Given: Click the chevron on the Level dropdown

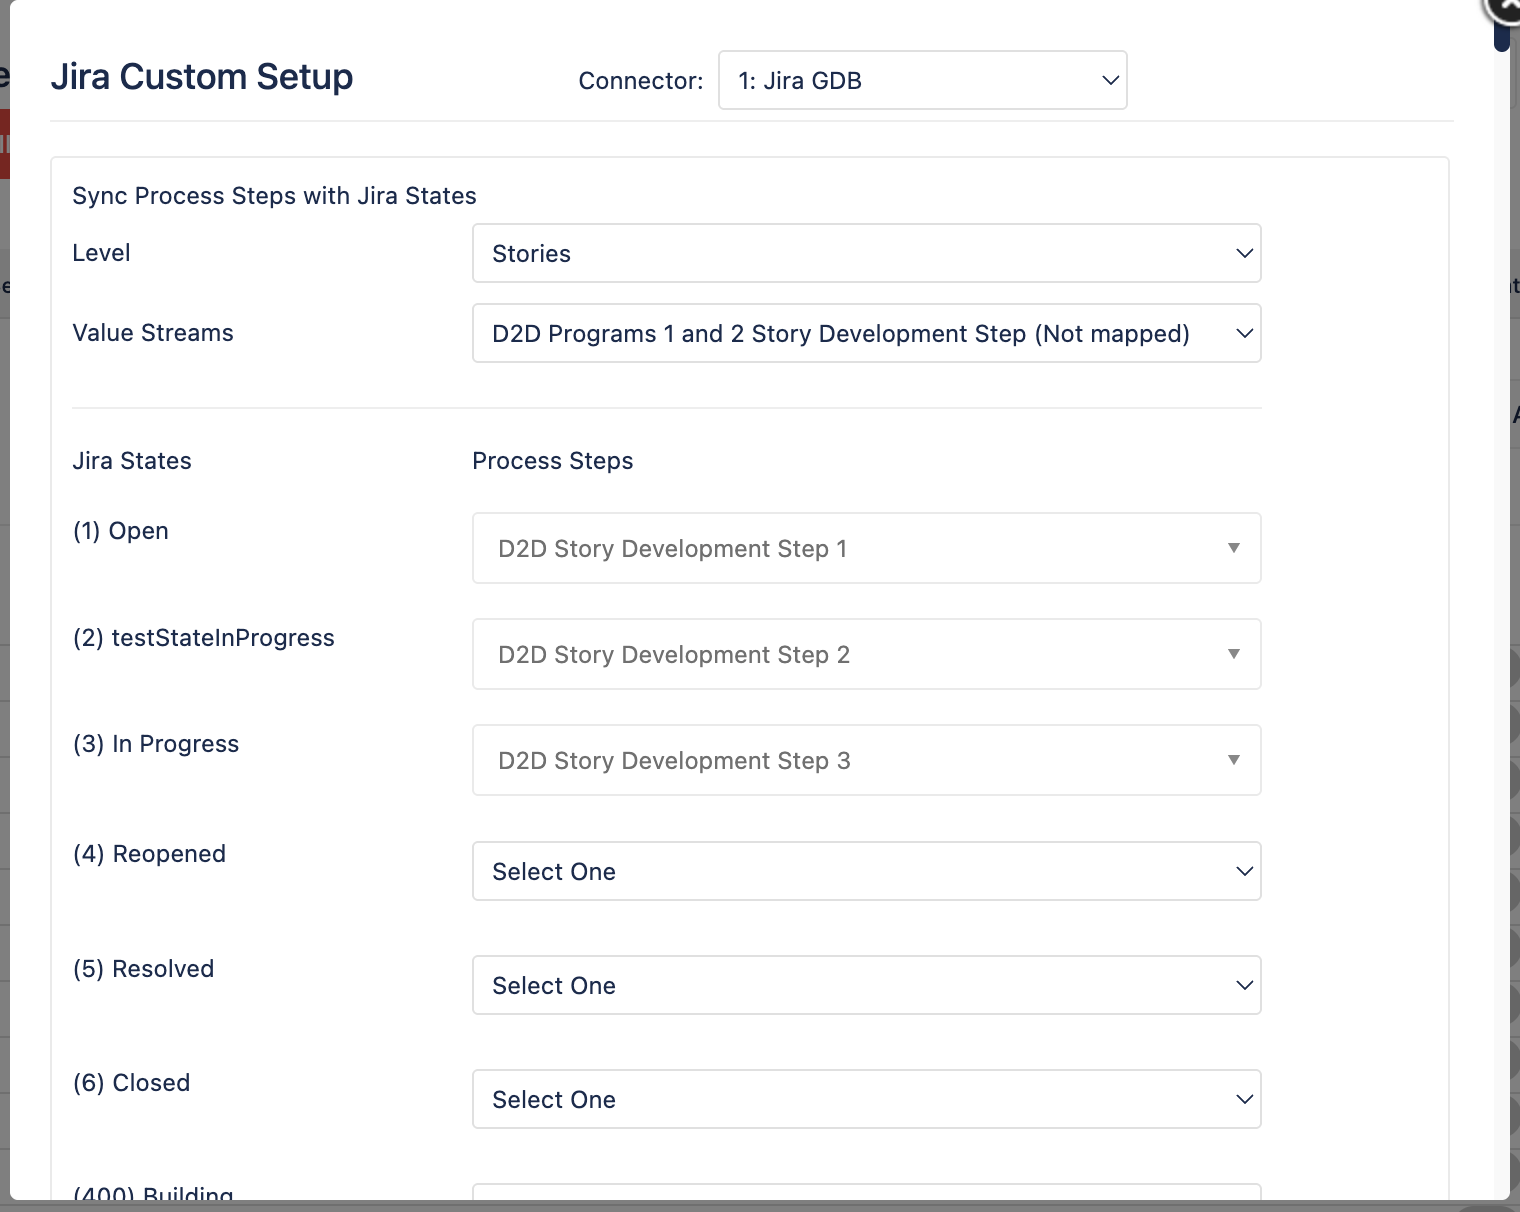Looking at the screenshot, I should (x=1243, y=253).
